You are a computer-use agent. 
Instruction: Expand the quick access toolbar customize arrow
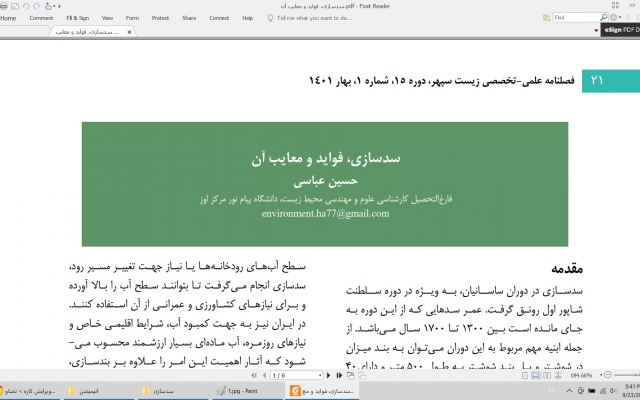[x=60, y=7]
